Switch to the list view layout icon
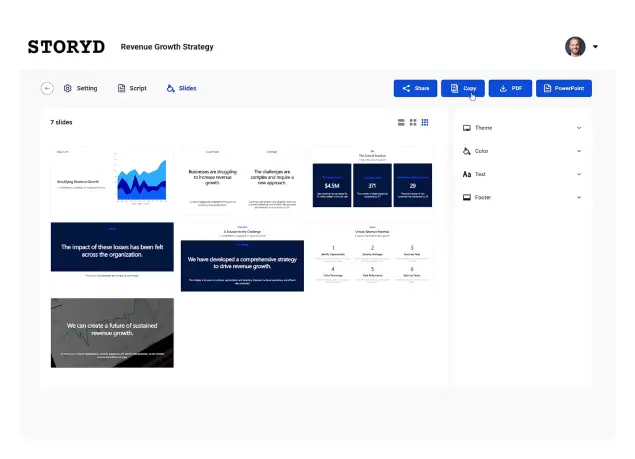This screenshot has height=459, width=635. click(402, 122)
